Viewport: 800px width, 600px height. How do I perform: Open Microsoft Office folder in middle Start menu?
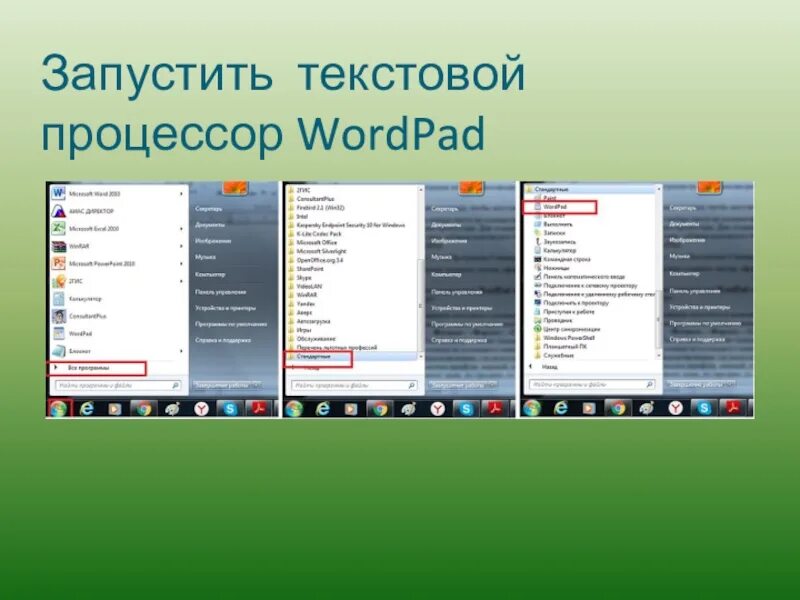(x=316, y=242)
